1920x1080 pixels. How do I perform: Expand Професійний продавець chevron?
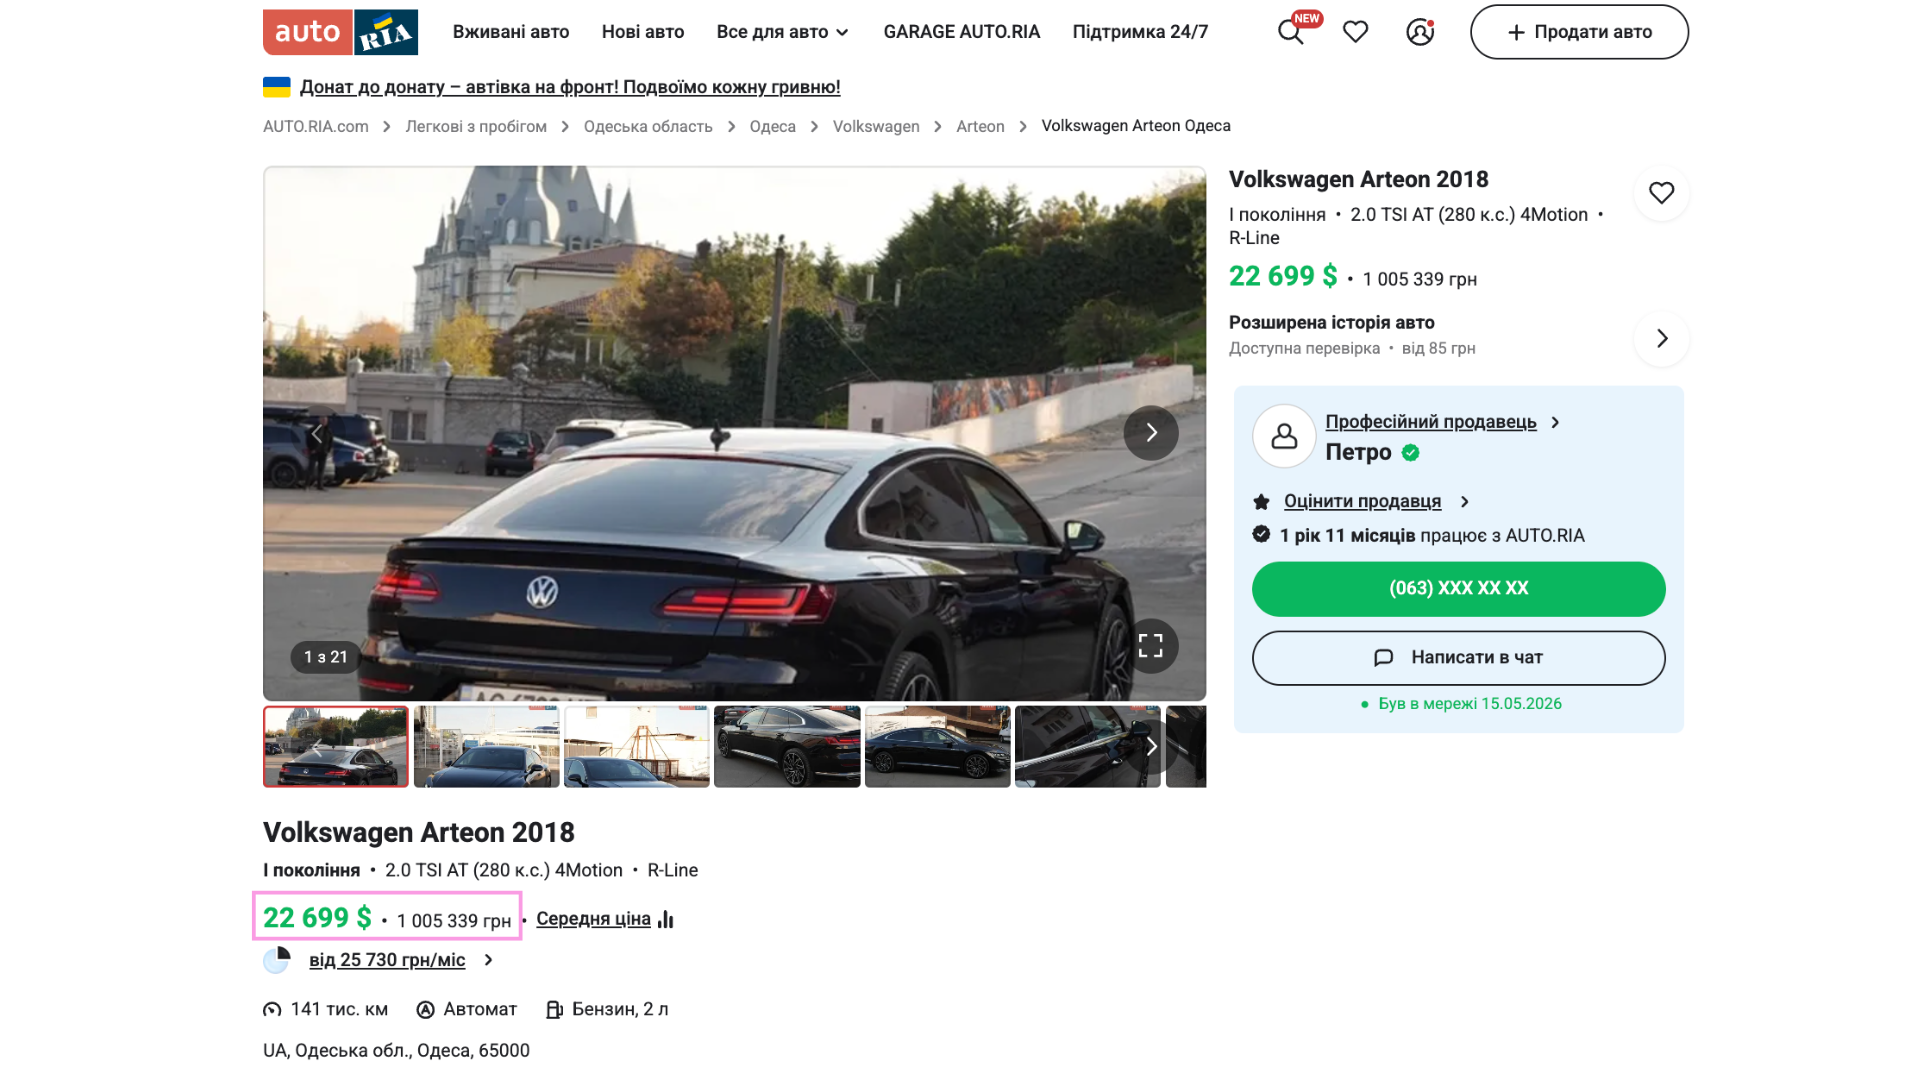click(x=1555, y=422)
